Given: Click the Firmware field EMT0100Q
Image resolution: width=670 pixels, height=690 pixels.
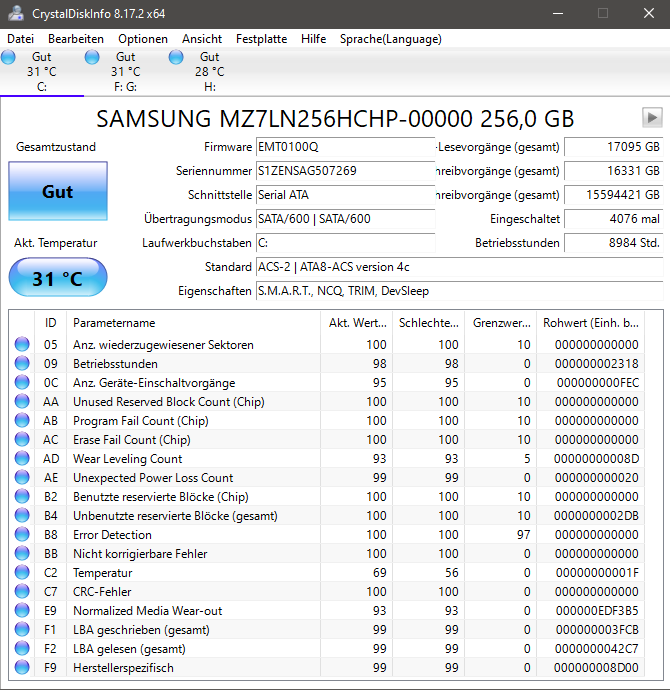Looking at the screenshot, I should coord(345,147).
